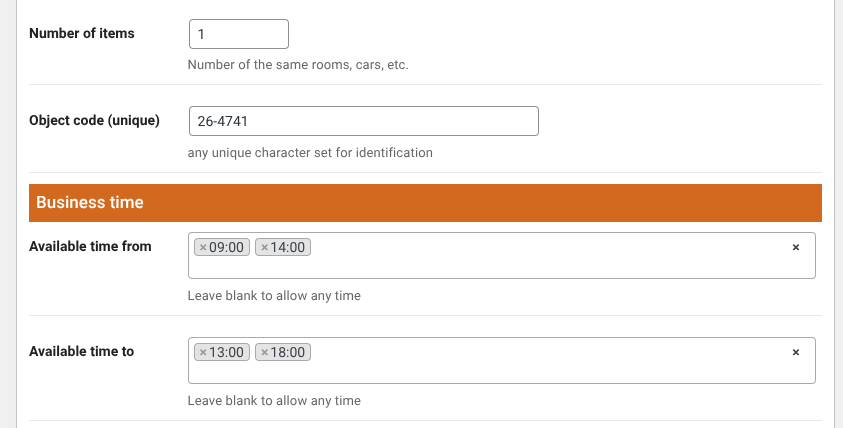Click the Number of items label

(82, 33)
